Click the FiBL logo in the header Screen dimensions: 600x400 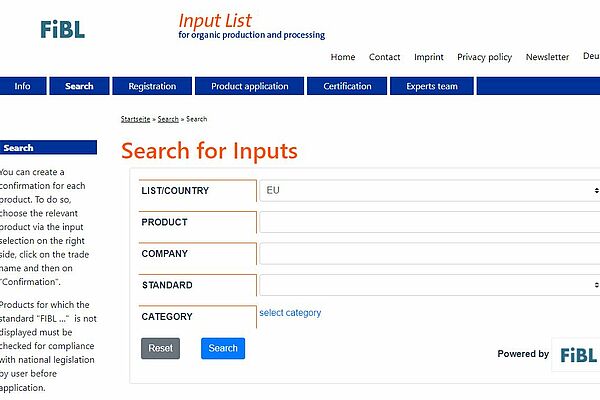click(62, 29)
